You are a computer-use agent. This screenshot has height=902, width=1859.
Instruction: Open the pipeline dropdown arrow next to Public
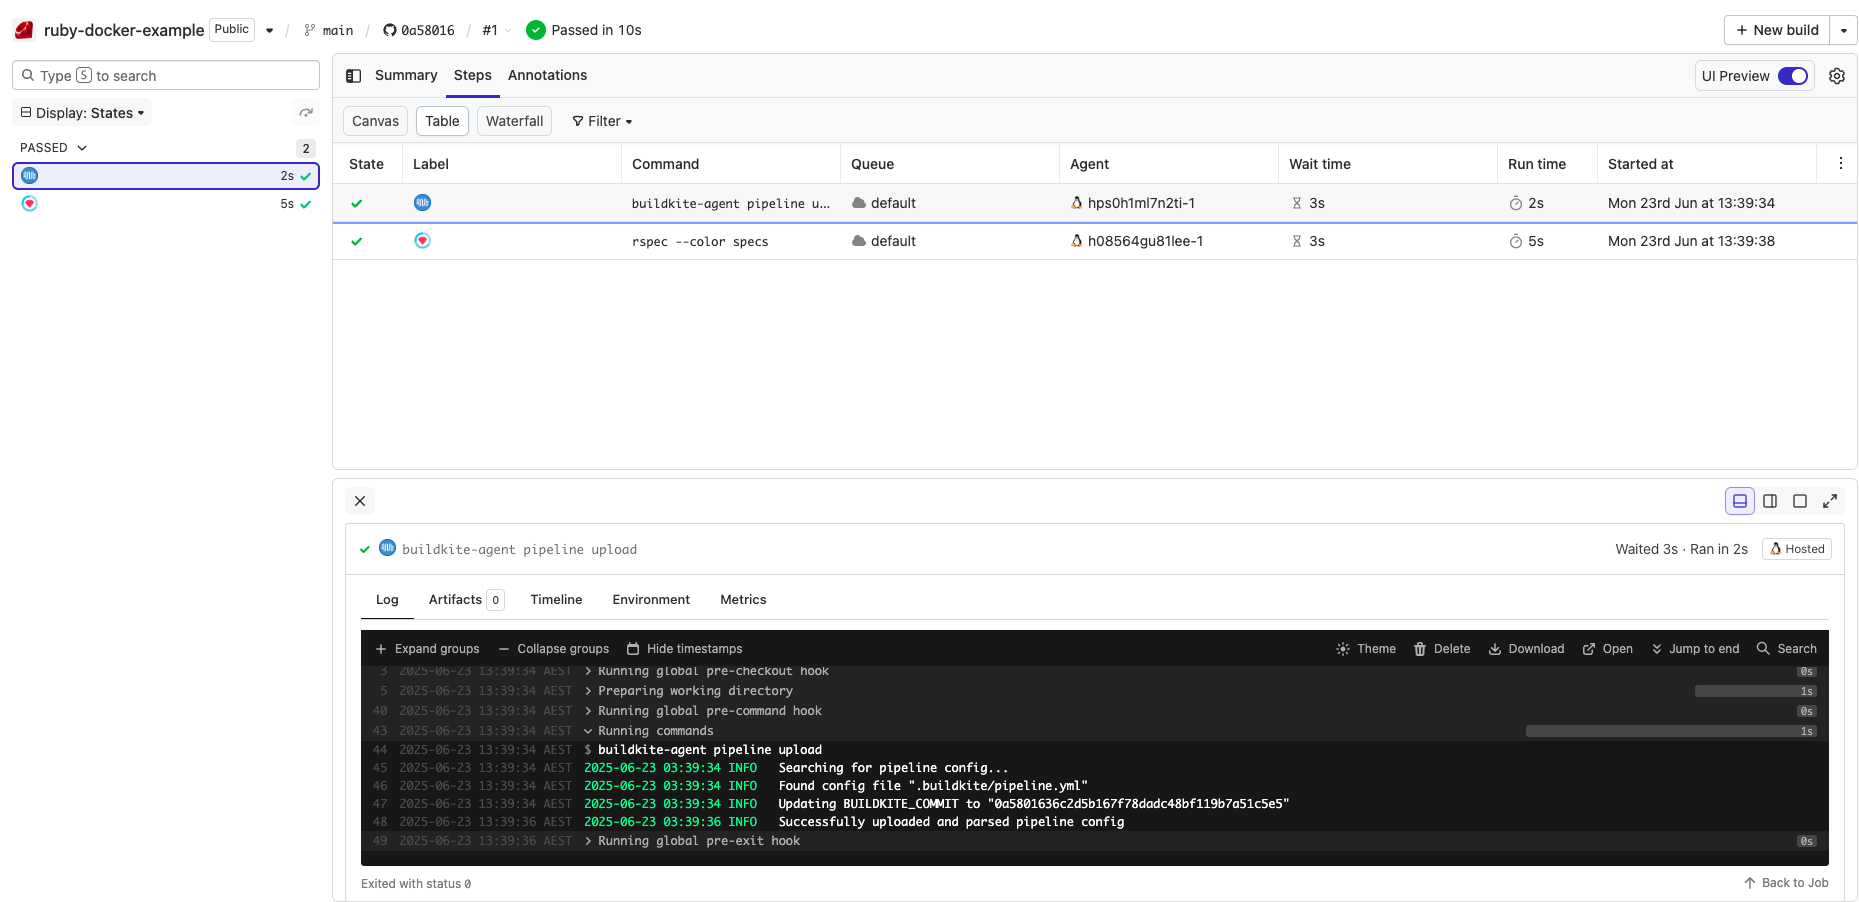coord(269,31)
